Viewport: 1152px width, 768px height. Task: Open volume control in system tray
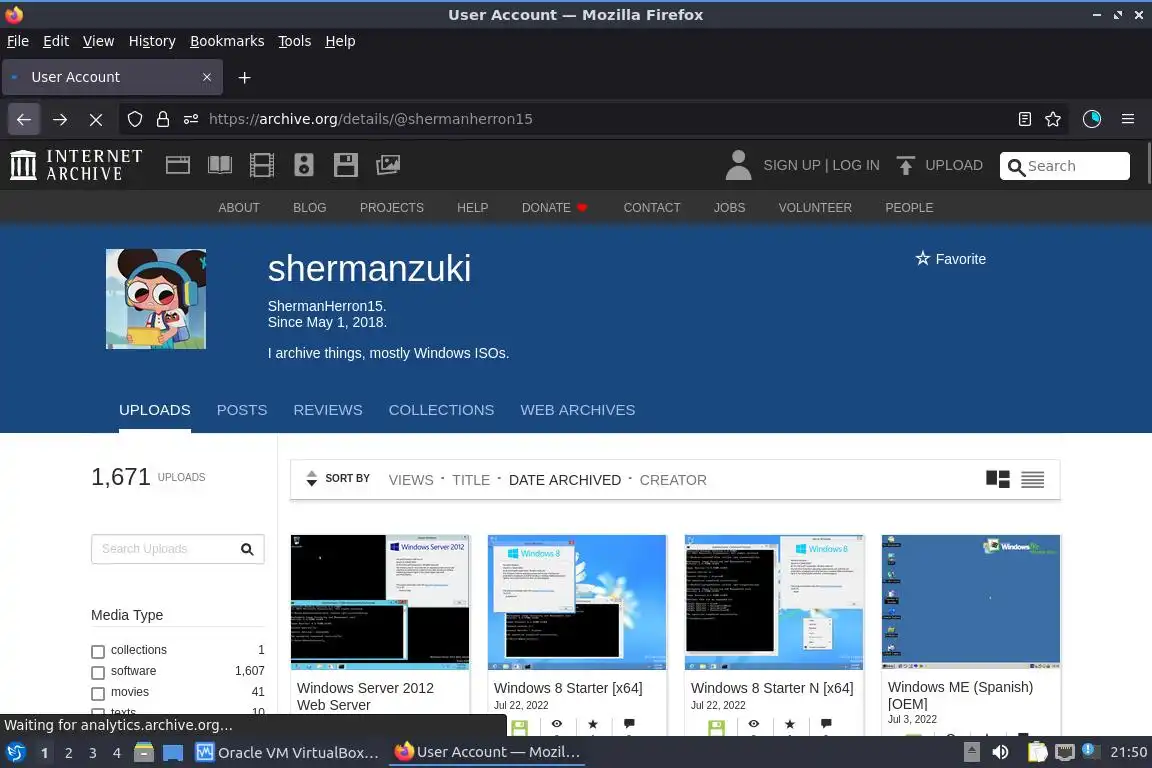pyautogui.click(x=1000, y=752)
